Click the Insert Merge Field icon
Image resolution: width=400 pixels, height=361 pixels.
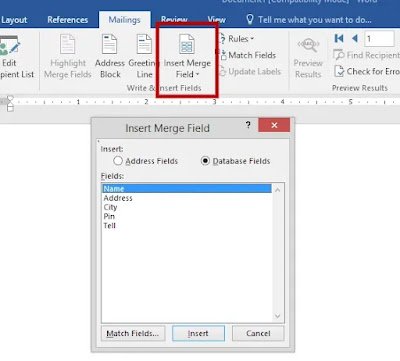(x=187, y=44)
